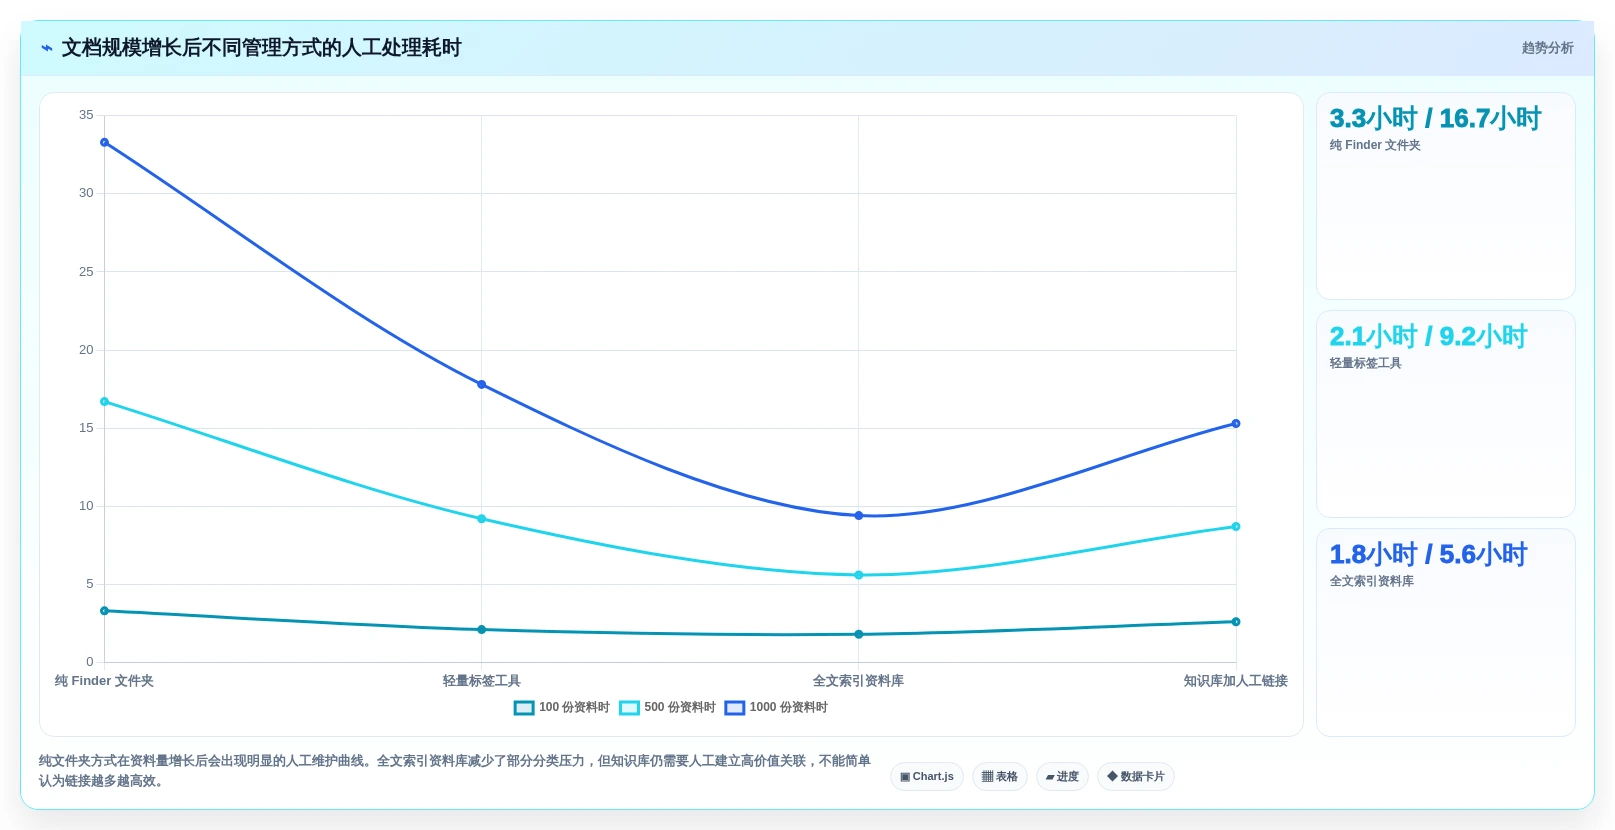
Task: Click the 趋势分析 label in header
Action: (1547, 48)
